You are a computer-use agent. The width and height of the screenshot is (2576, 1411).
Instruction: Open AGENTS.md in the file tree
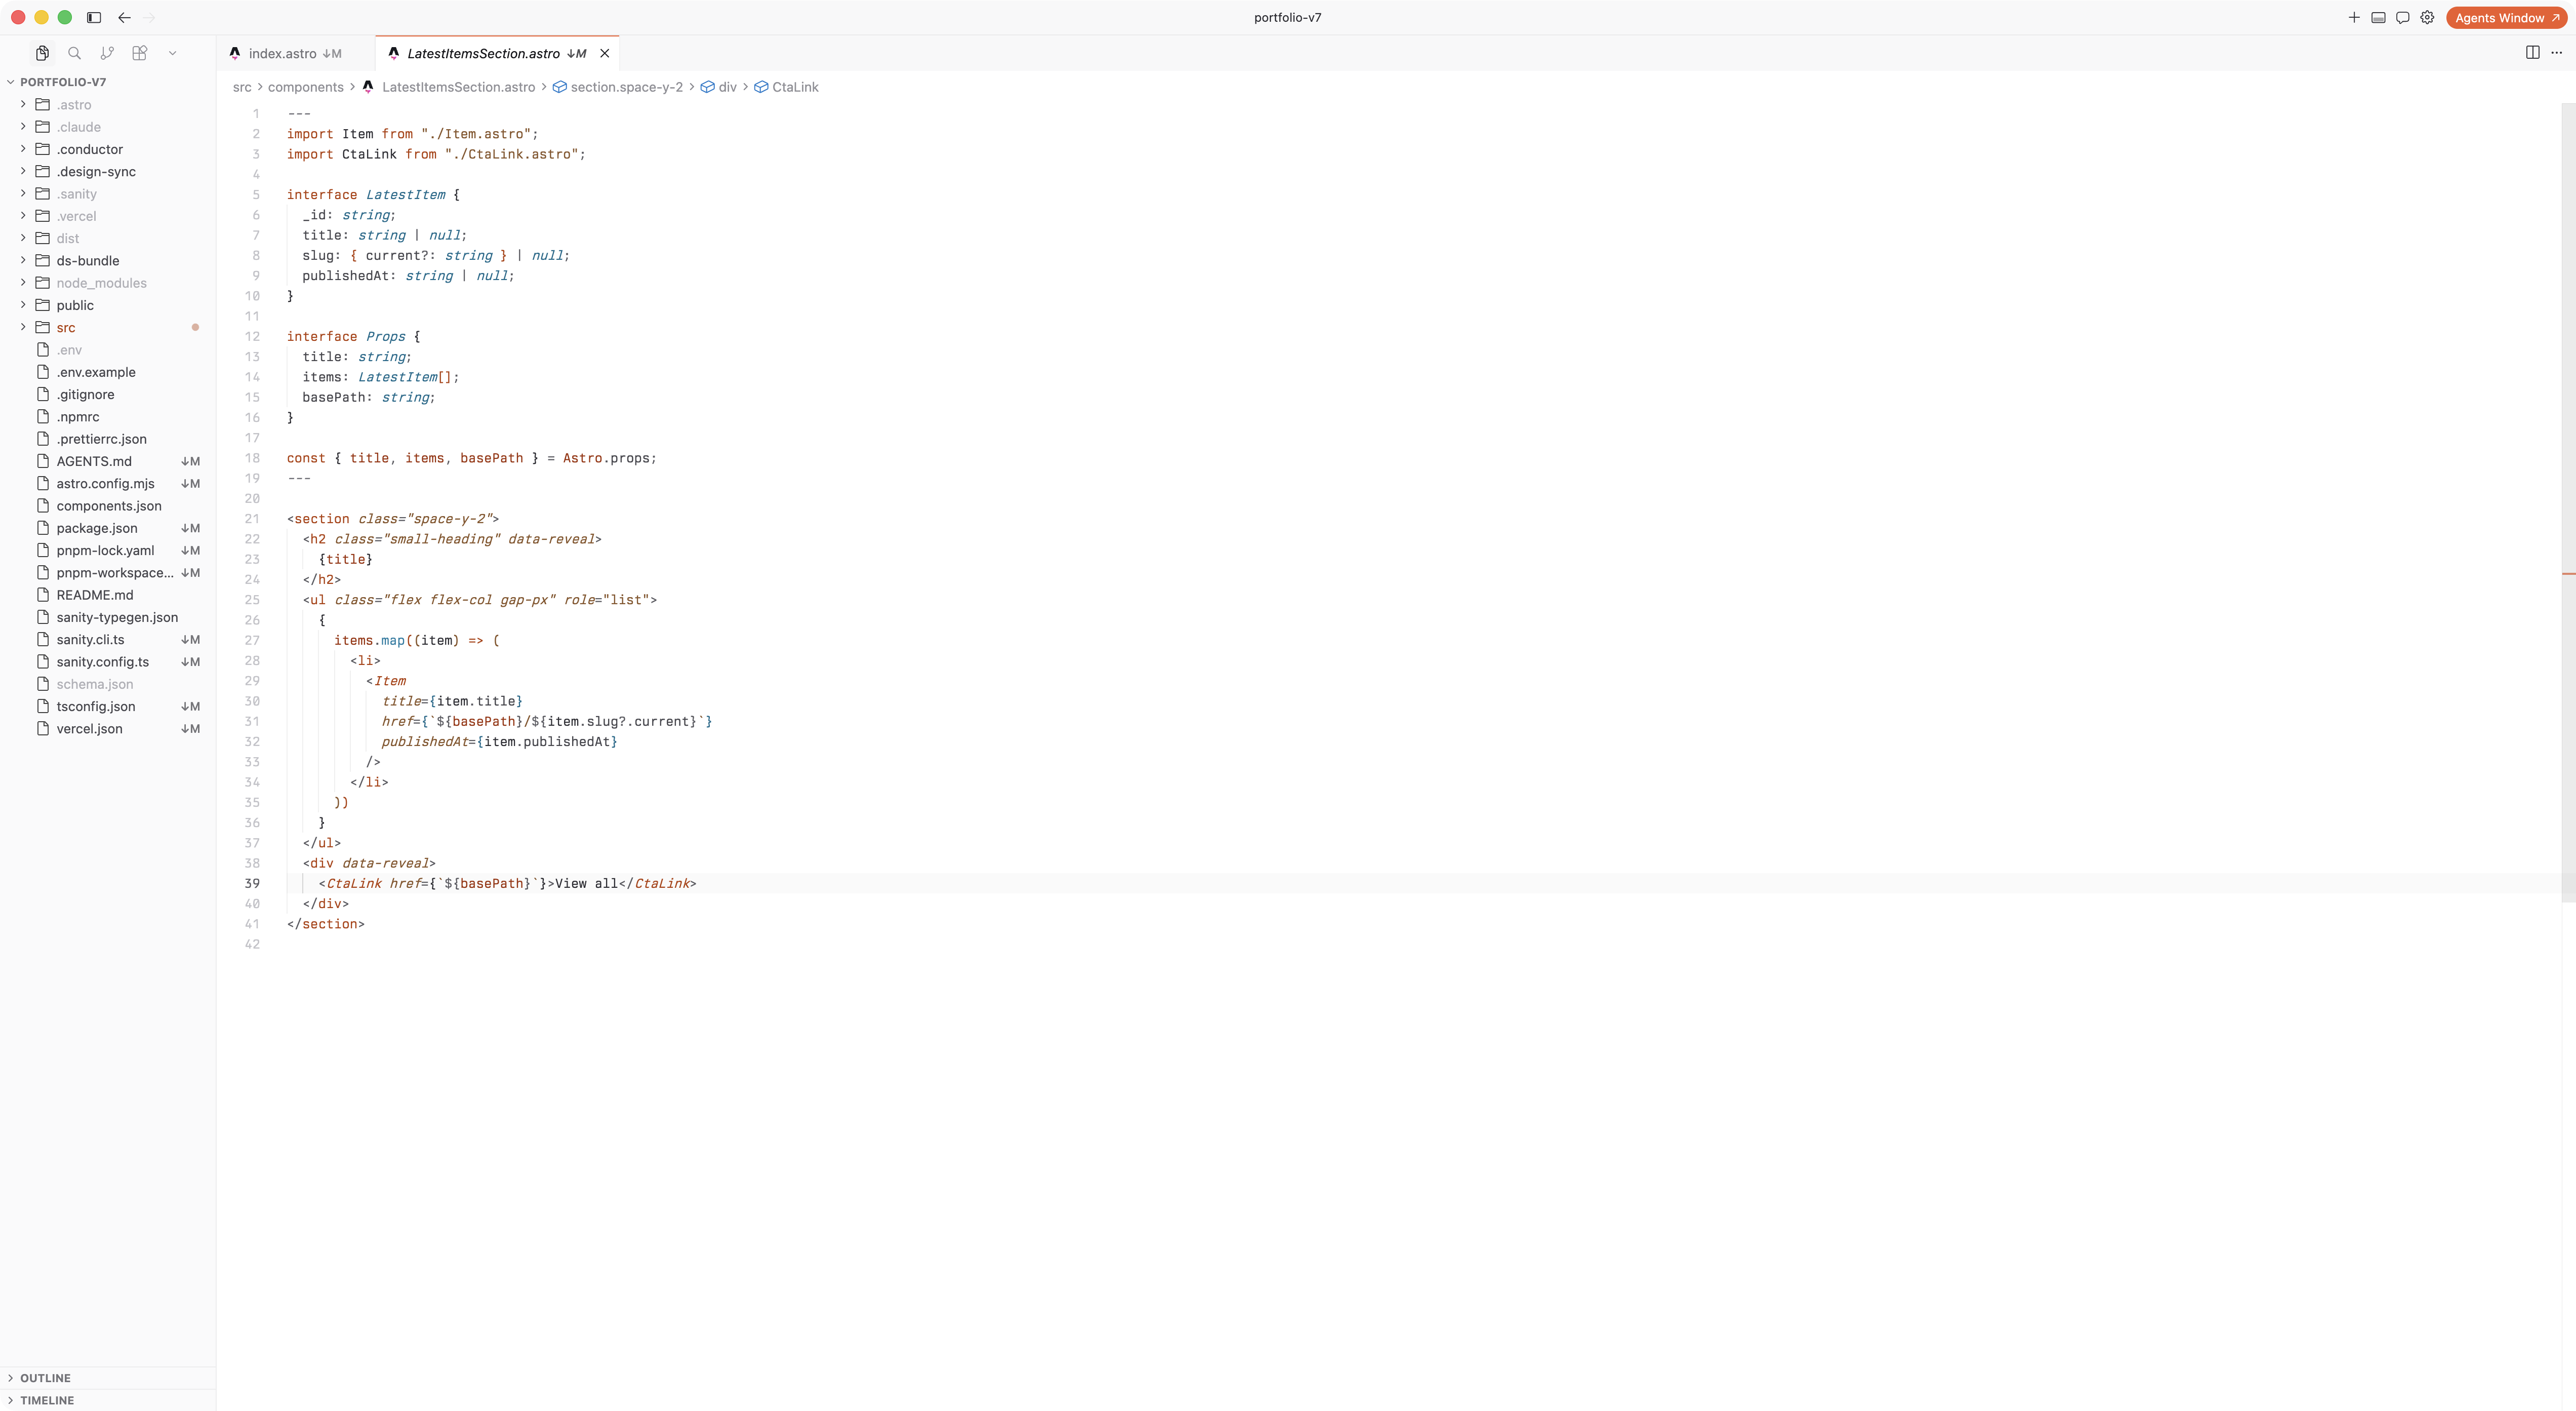(x=108, y=461)
